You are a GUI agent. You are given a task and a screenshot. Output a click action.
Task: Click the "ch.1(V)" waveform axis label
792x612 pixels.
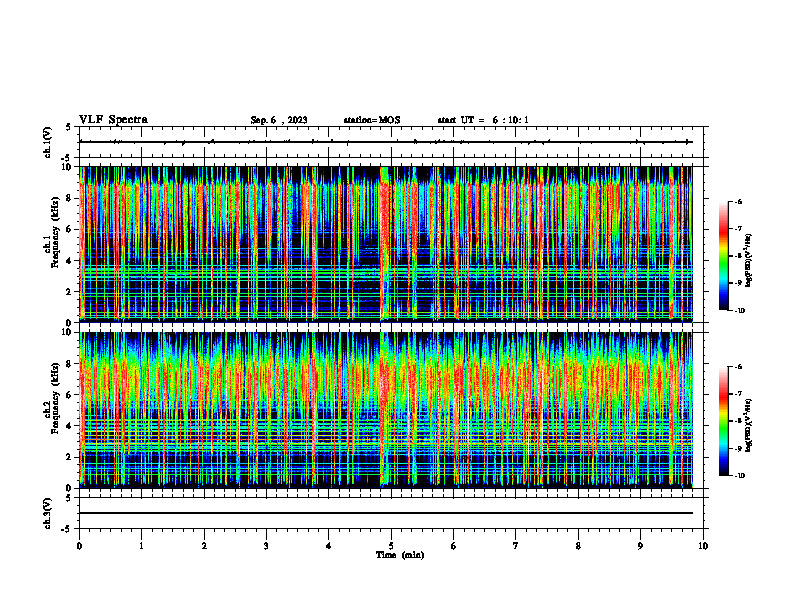[x=48, y=142]
